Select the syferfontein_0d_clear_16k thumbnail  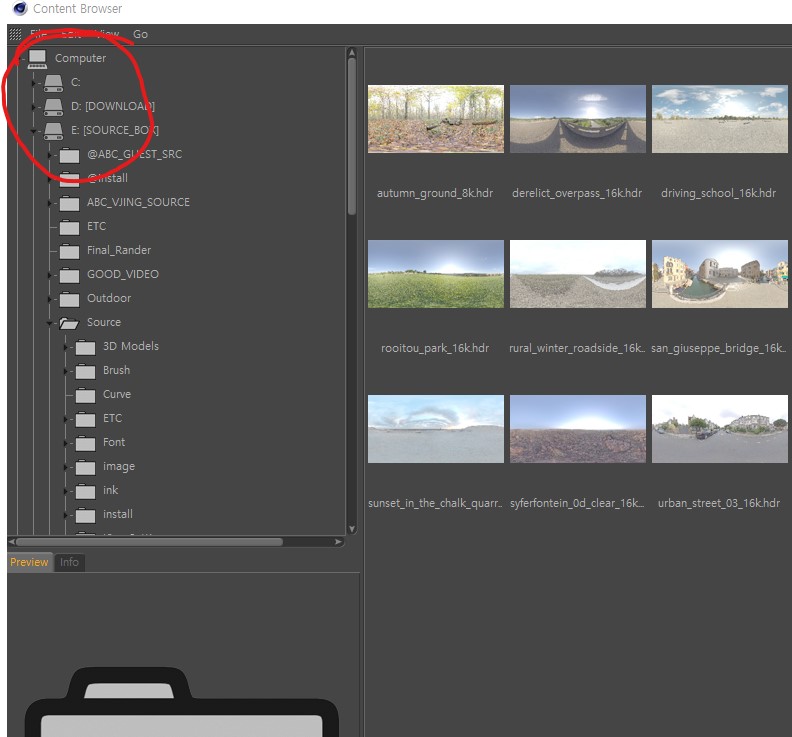coord(578,429)
